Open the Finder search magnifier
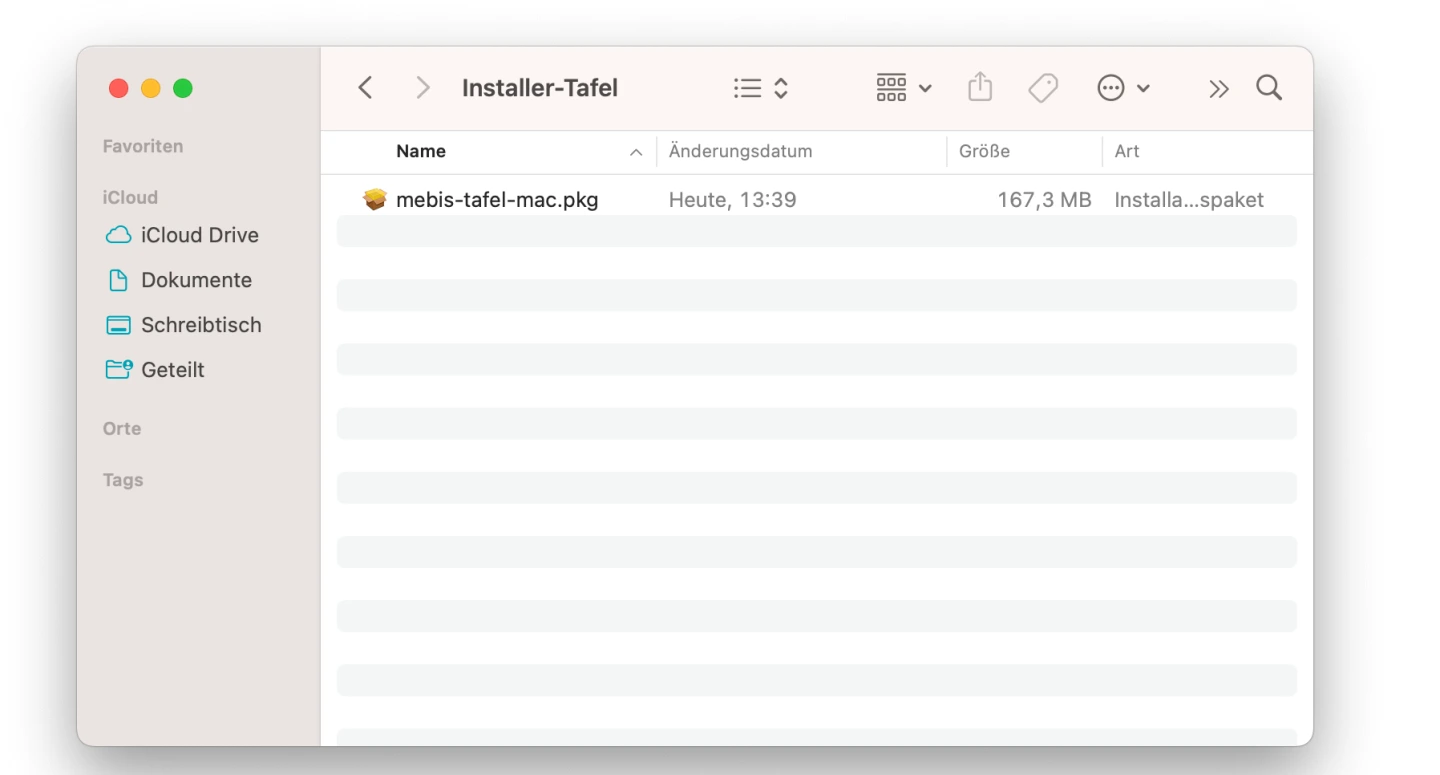Viewport: 1440px width, 775px height. tap(1269, 88)
